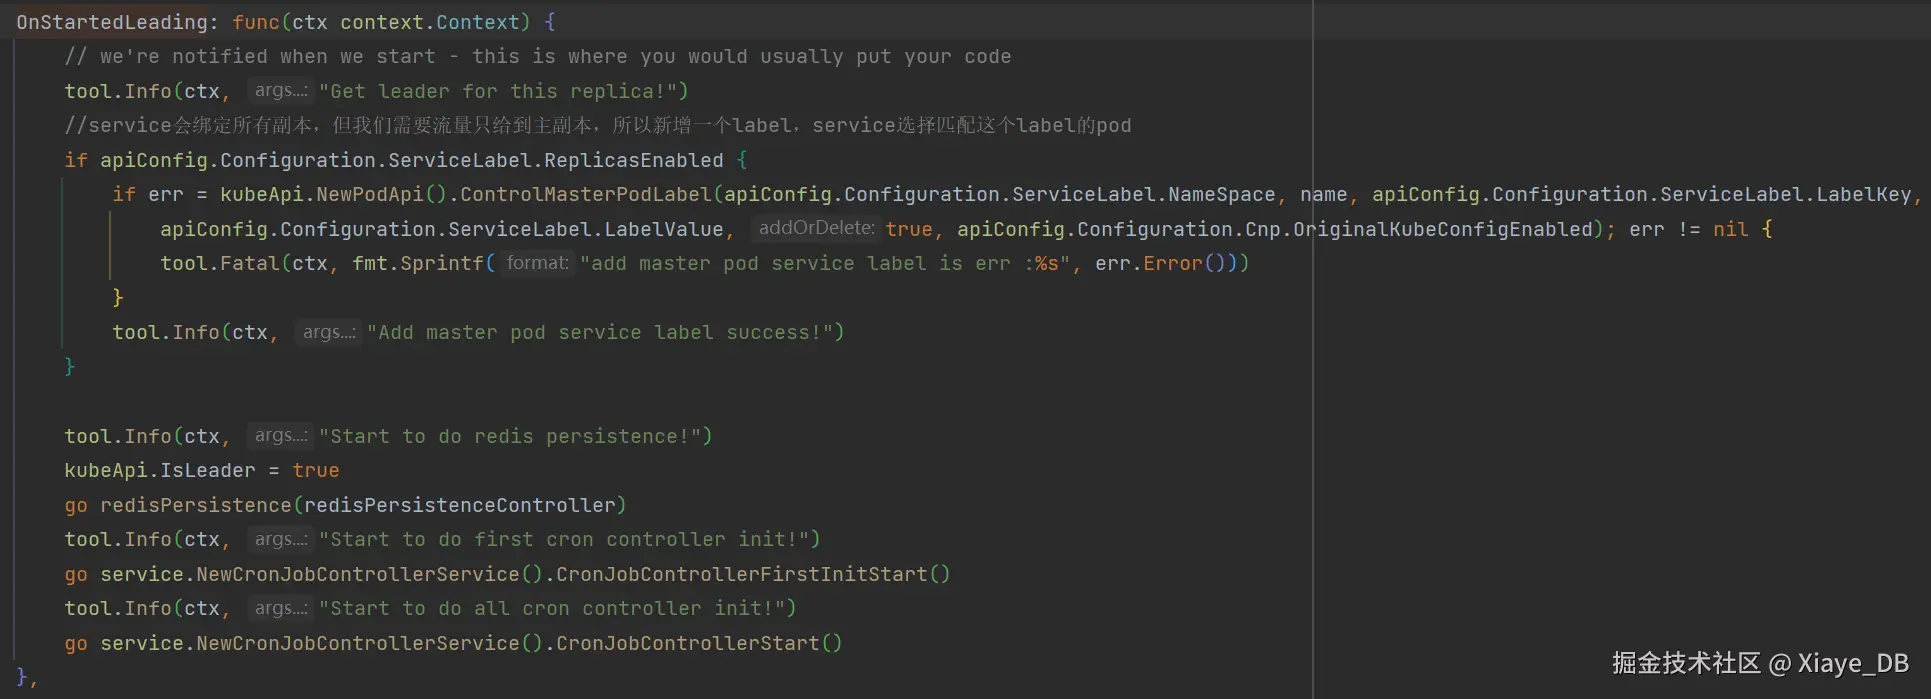The height and width of the screenshot is (699, 1931).
Task: Click the Xiaye_DB watermark text
Action: 1852,663
